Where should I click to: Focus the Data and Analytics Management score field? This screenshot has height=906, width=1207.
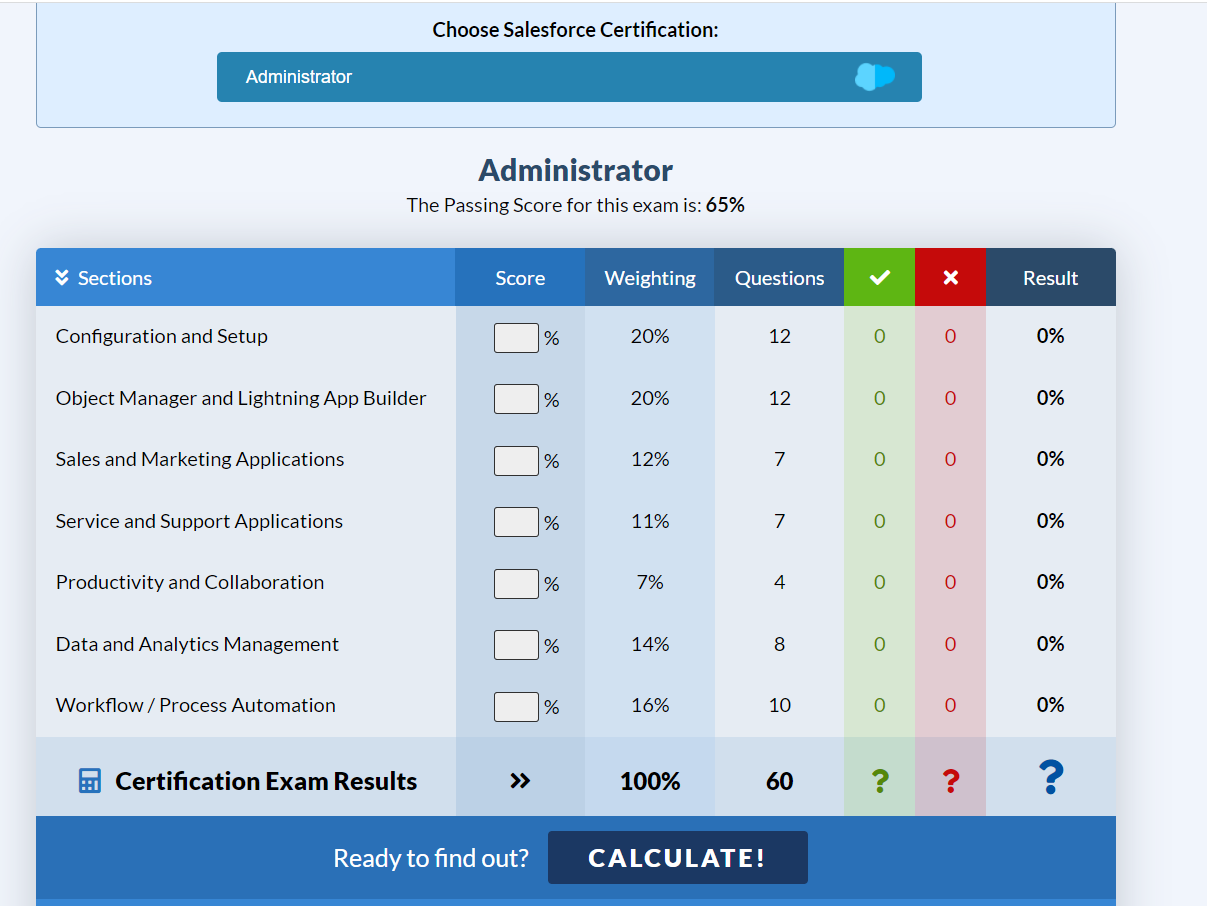click(x=516, y=645)
